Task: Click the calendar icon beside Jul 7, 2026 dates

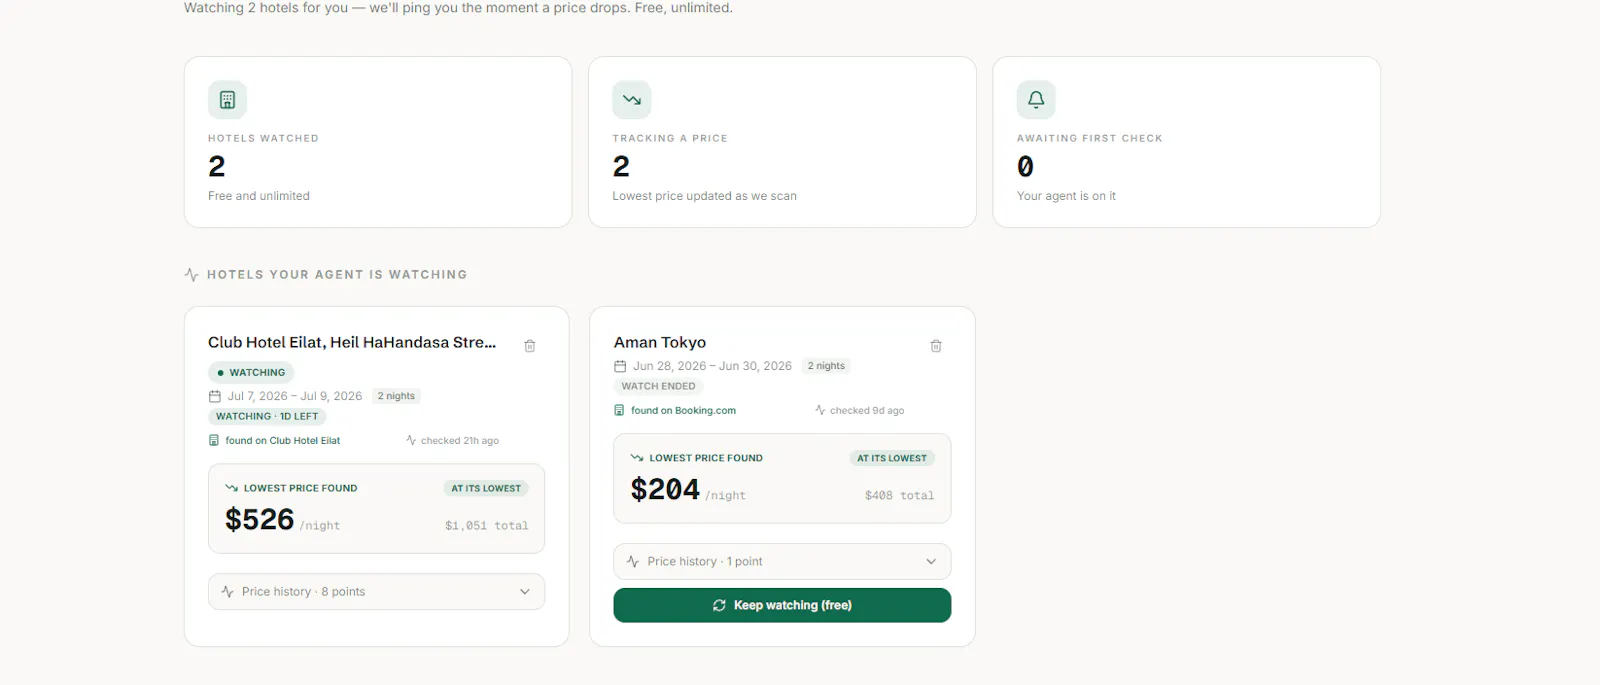Action: point(214,396)
